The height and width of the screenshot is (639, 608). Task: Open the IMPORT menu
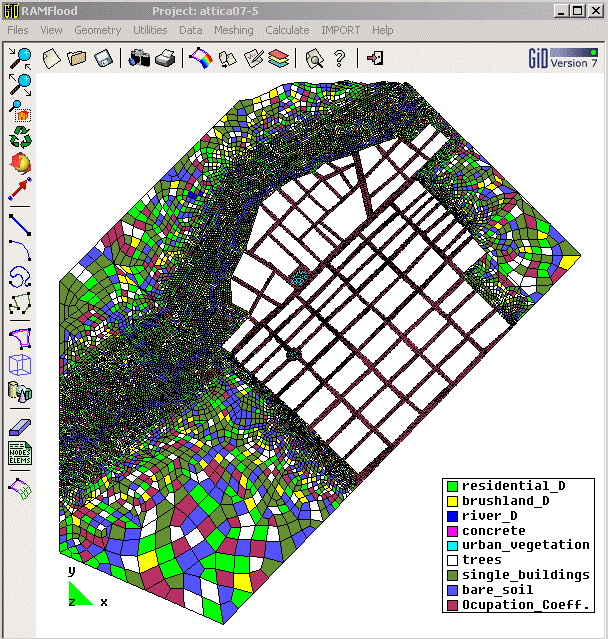click(x=340, y=30)
